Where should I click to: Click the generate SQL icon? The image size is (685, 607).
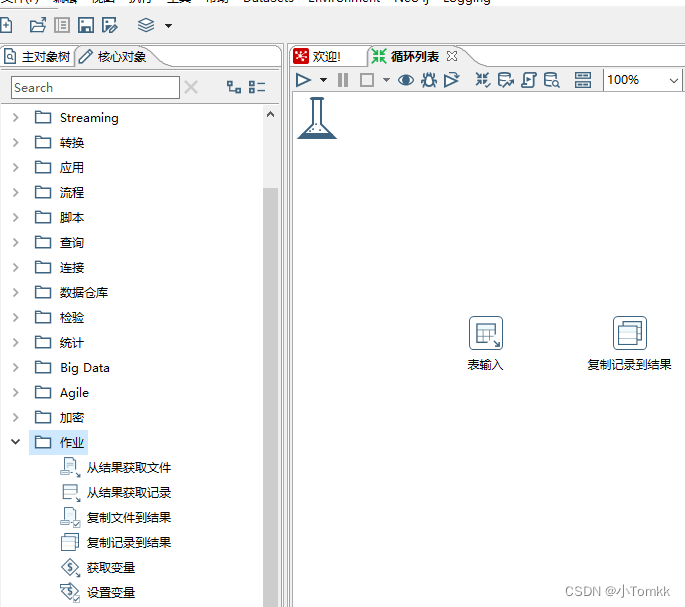point(529,80)
